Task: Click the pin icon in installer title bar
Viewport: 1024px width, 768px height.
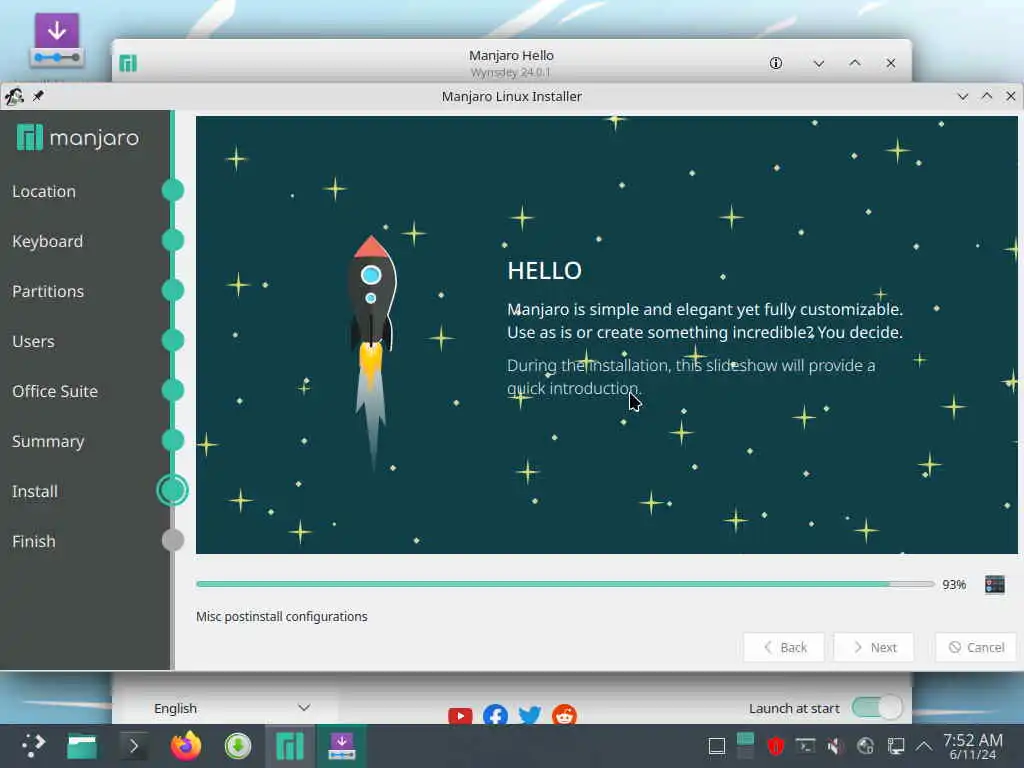Action: 39,96
